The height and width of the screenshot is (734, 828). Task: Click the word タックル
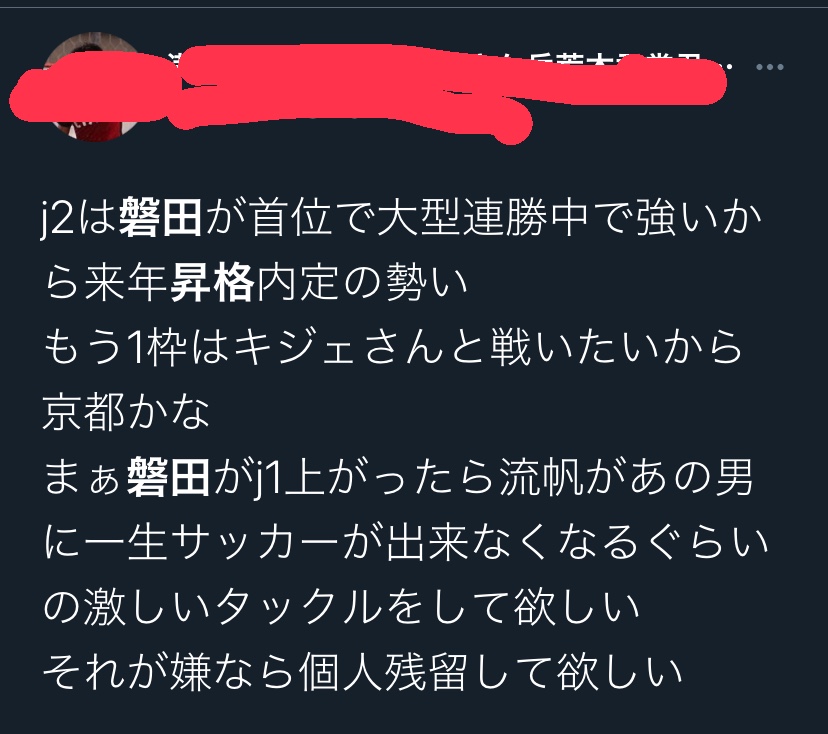(297, 607)
